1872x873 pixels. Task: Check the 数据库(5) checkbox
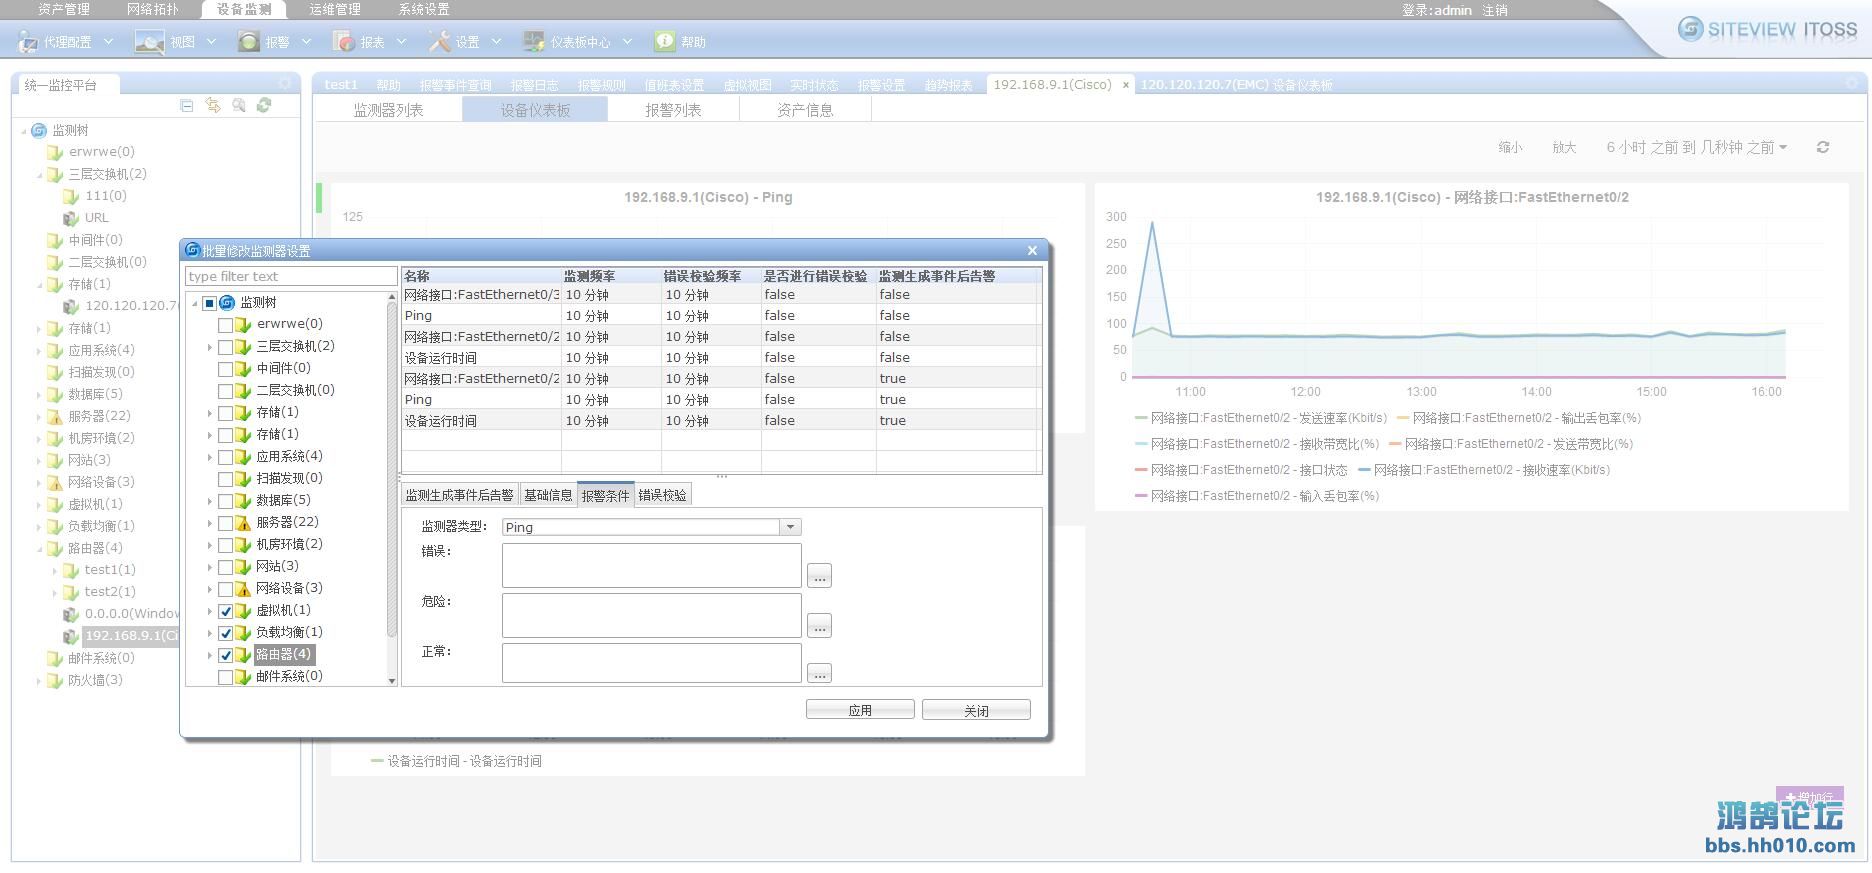225,501
